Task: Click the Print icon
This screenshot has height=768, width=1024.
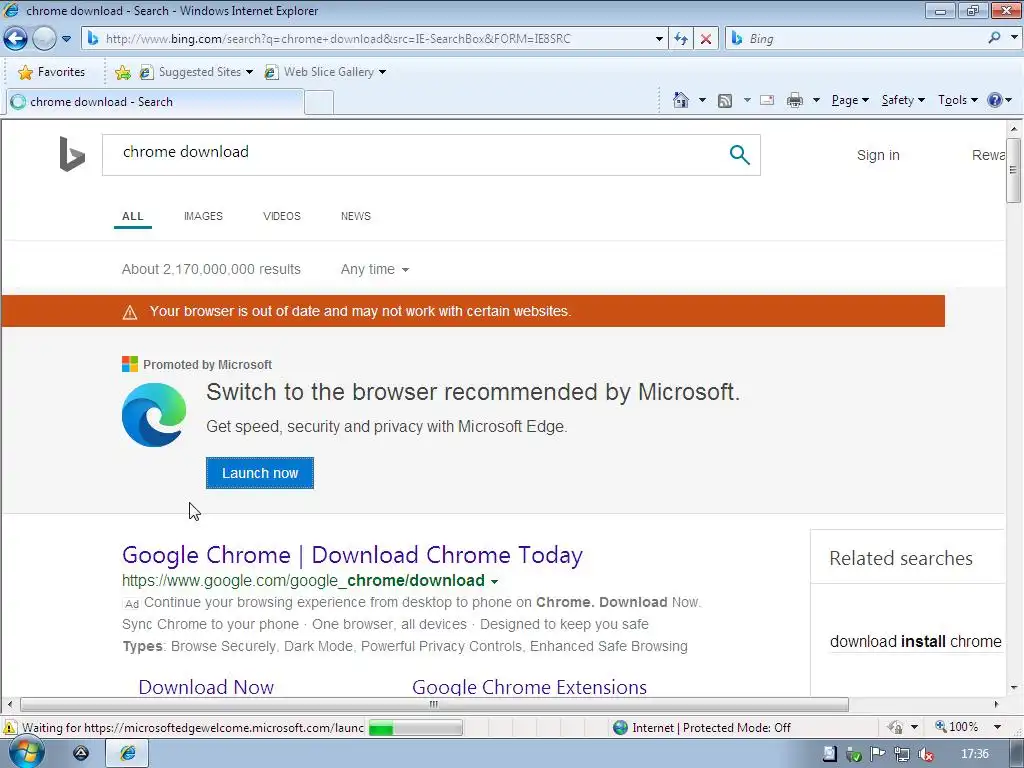Action: click(795, 100)
